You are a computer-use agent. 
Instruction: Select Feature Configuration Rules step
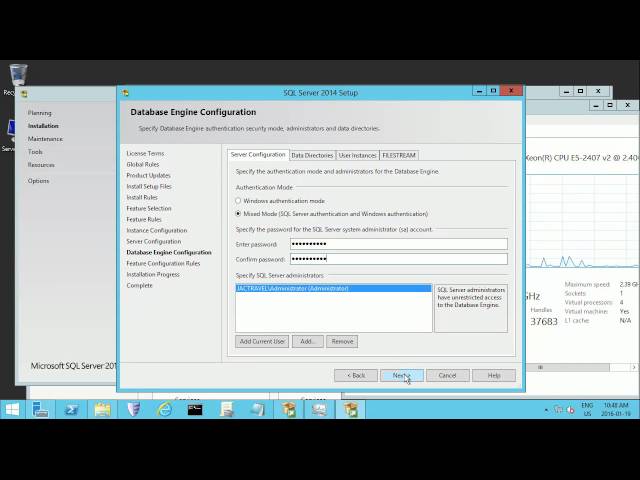click(163, 264)
